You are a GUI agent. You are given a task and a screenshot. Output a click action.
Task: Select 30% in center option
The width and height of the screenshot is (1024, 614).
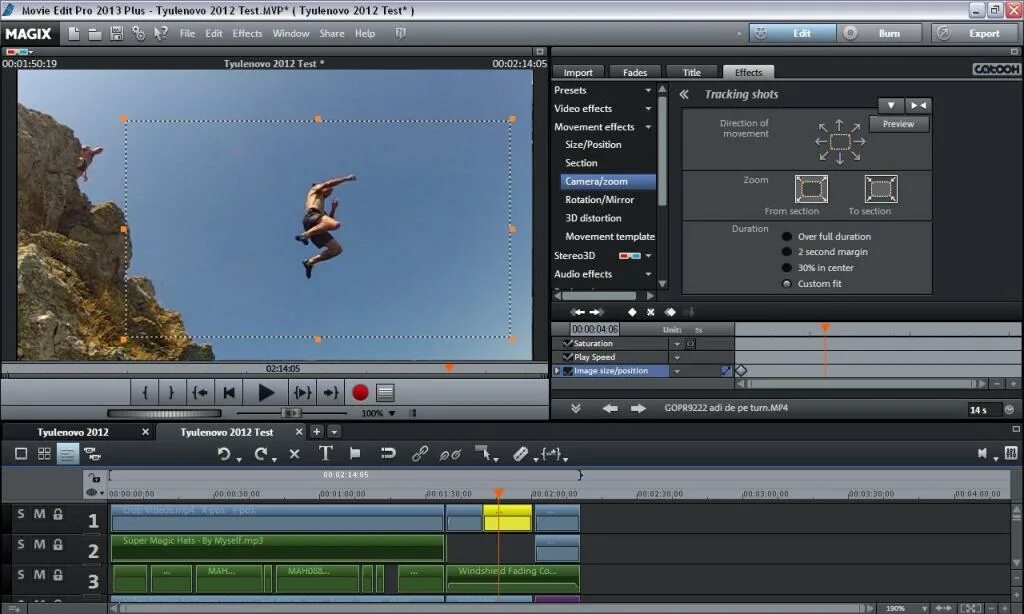tap(787, 267)
